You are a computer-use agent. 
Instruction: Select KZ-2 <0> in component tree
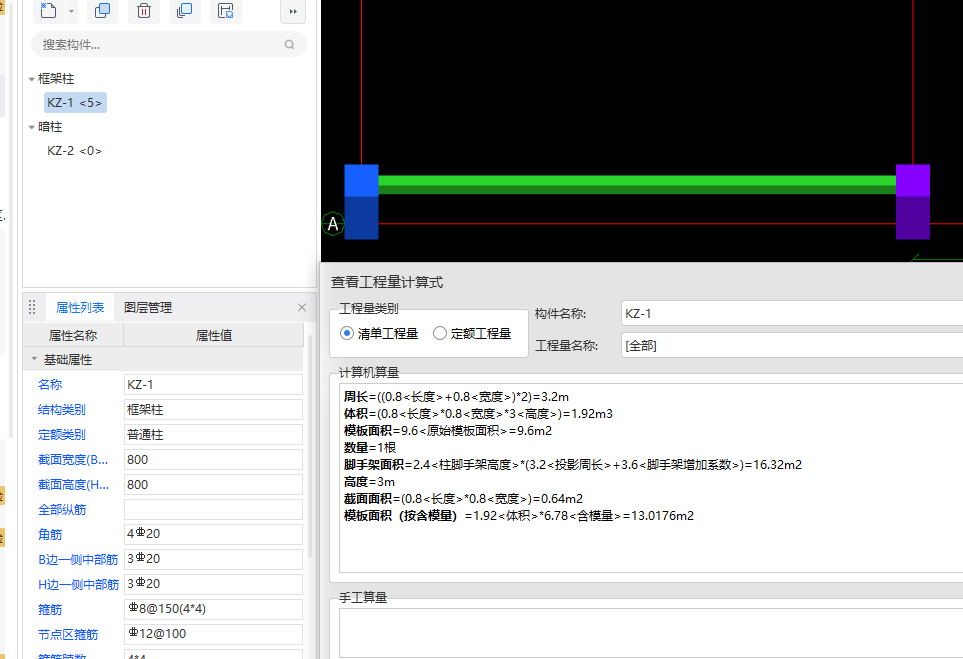tap(74, 150)
